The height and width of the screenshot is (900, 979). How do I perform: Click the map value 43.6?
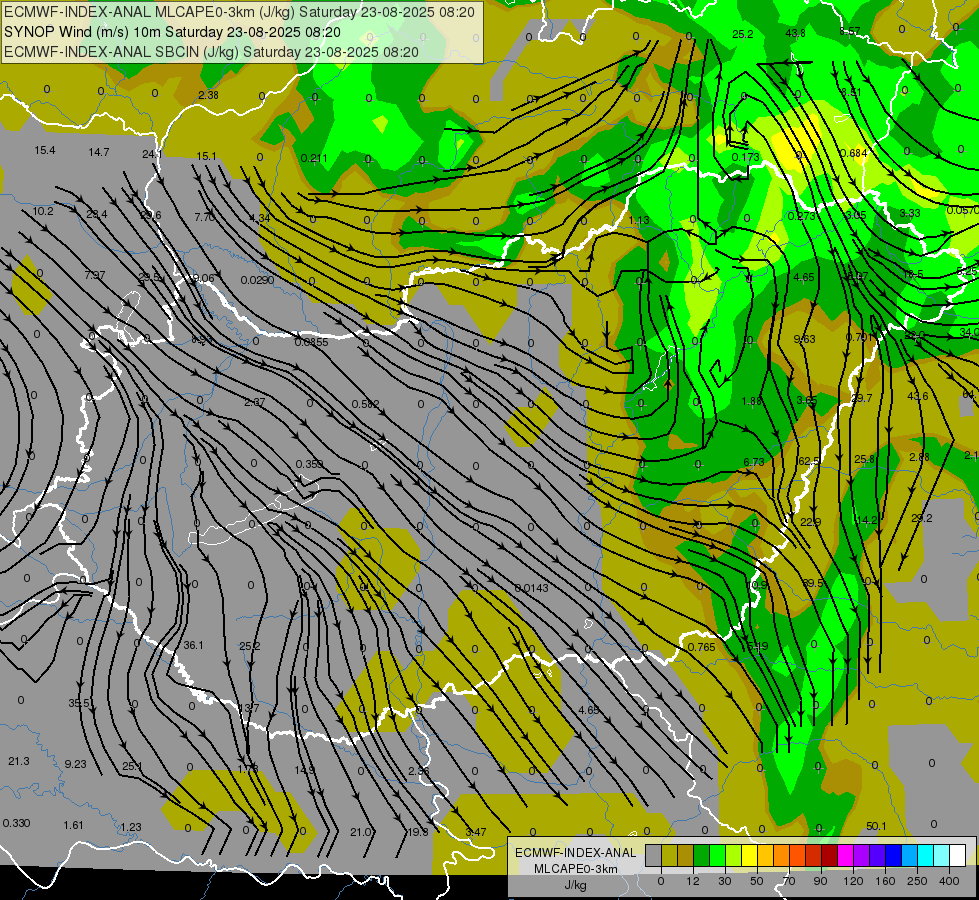click(x=918, y=397)
